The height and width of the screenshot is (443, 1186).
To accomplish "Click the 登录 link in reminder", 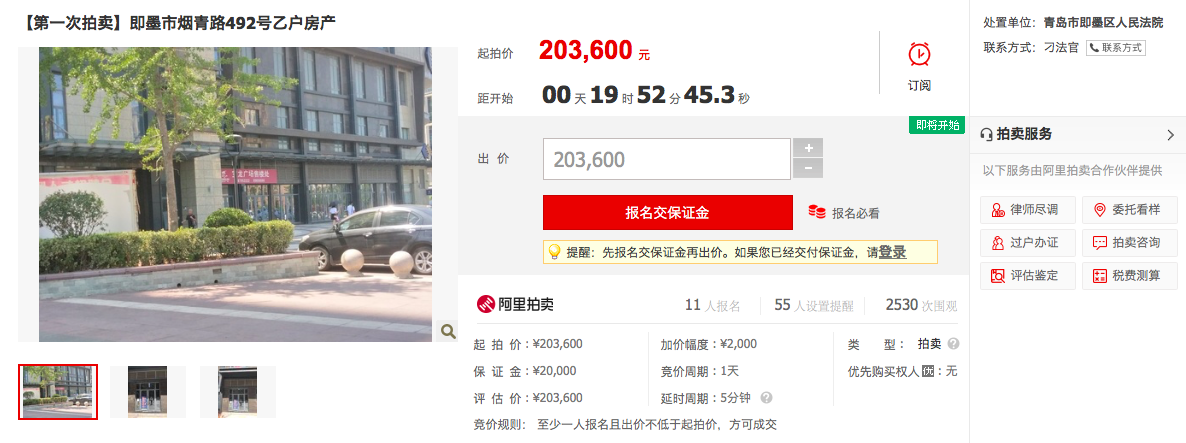I will tap(893, 252).
